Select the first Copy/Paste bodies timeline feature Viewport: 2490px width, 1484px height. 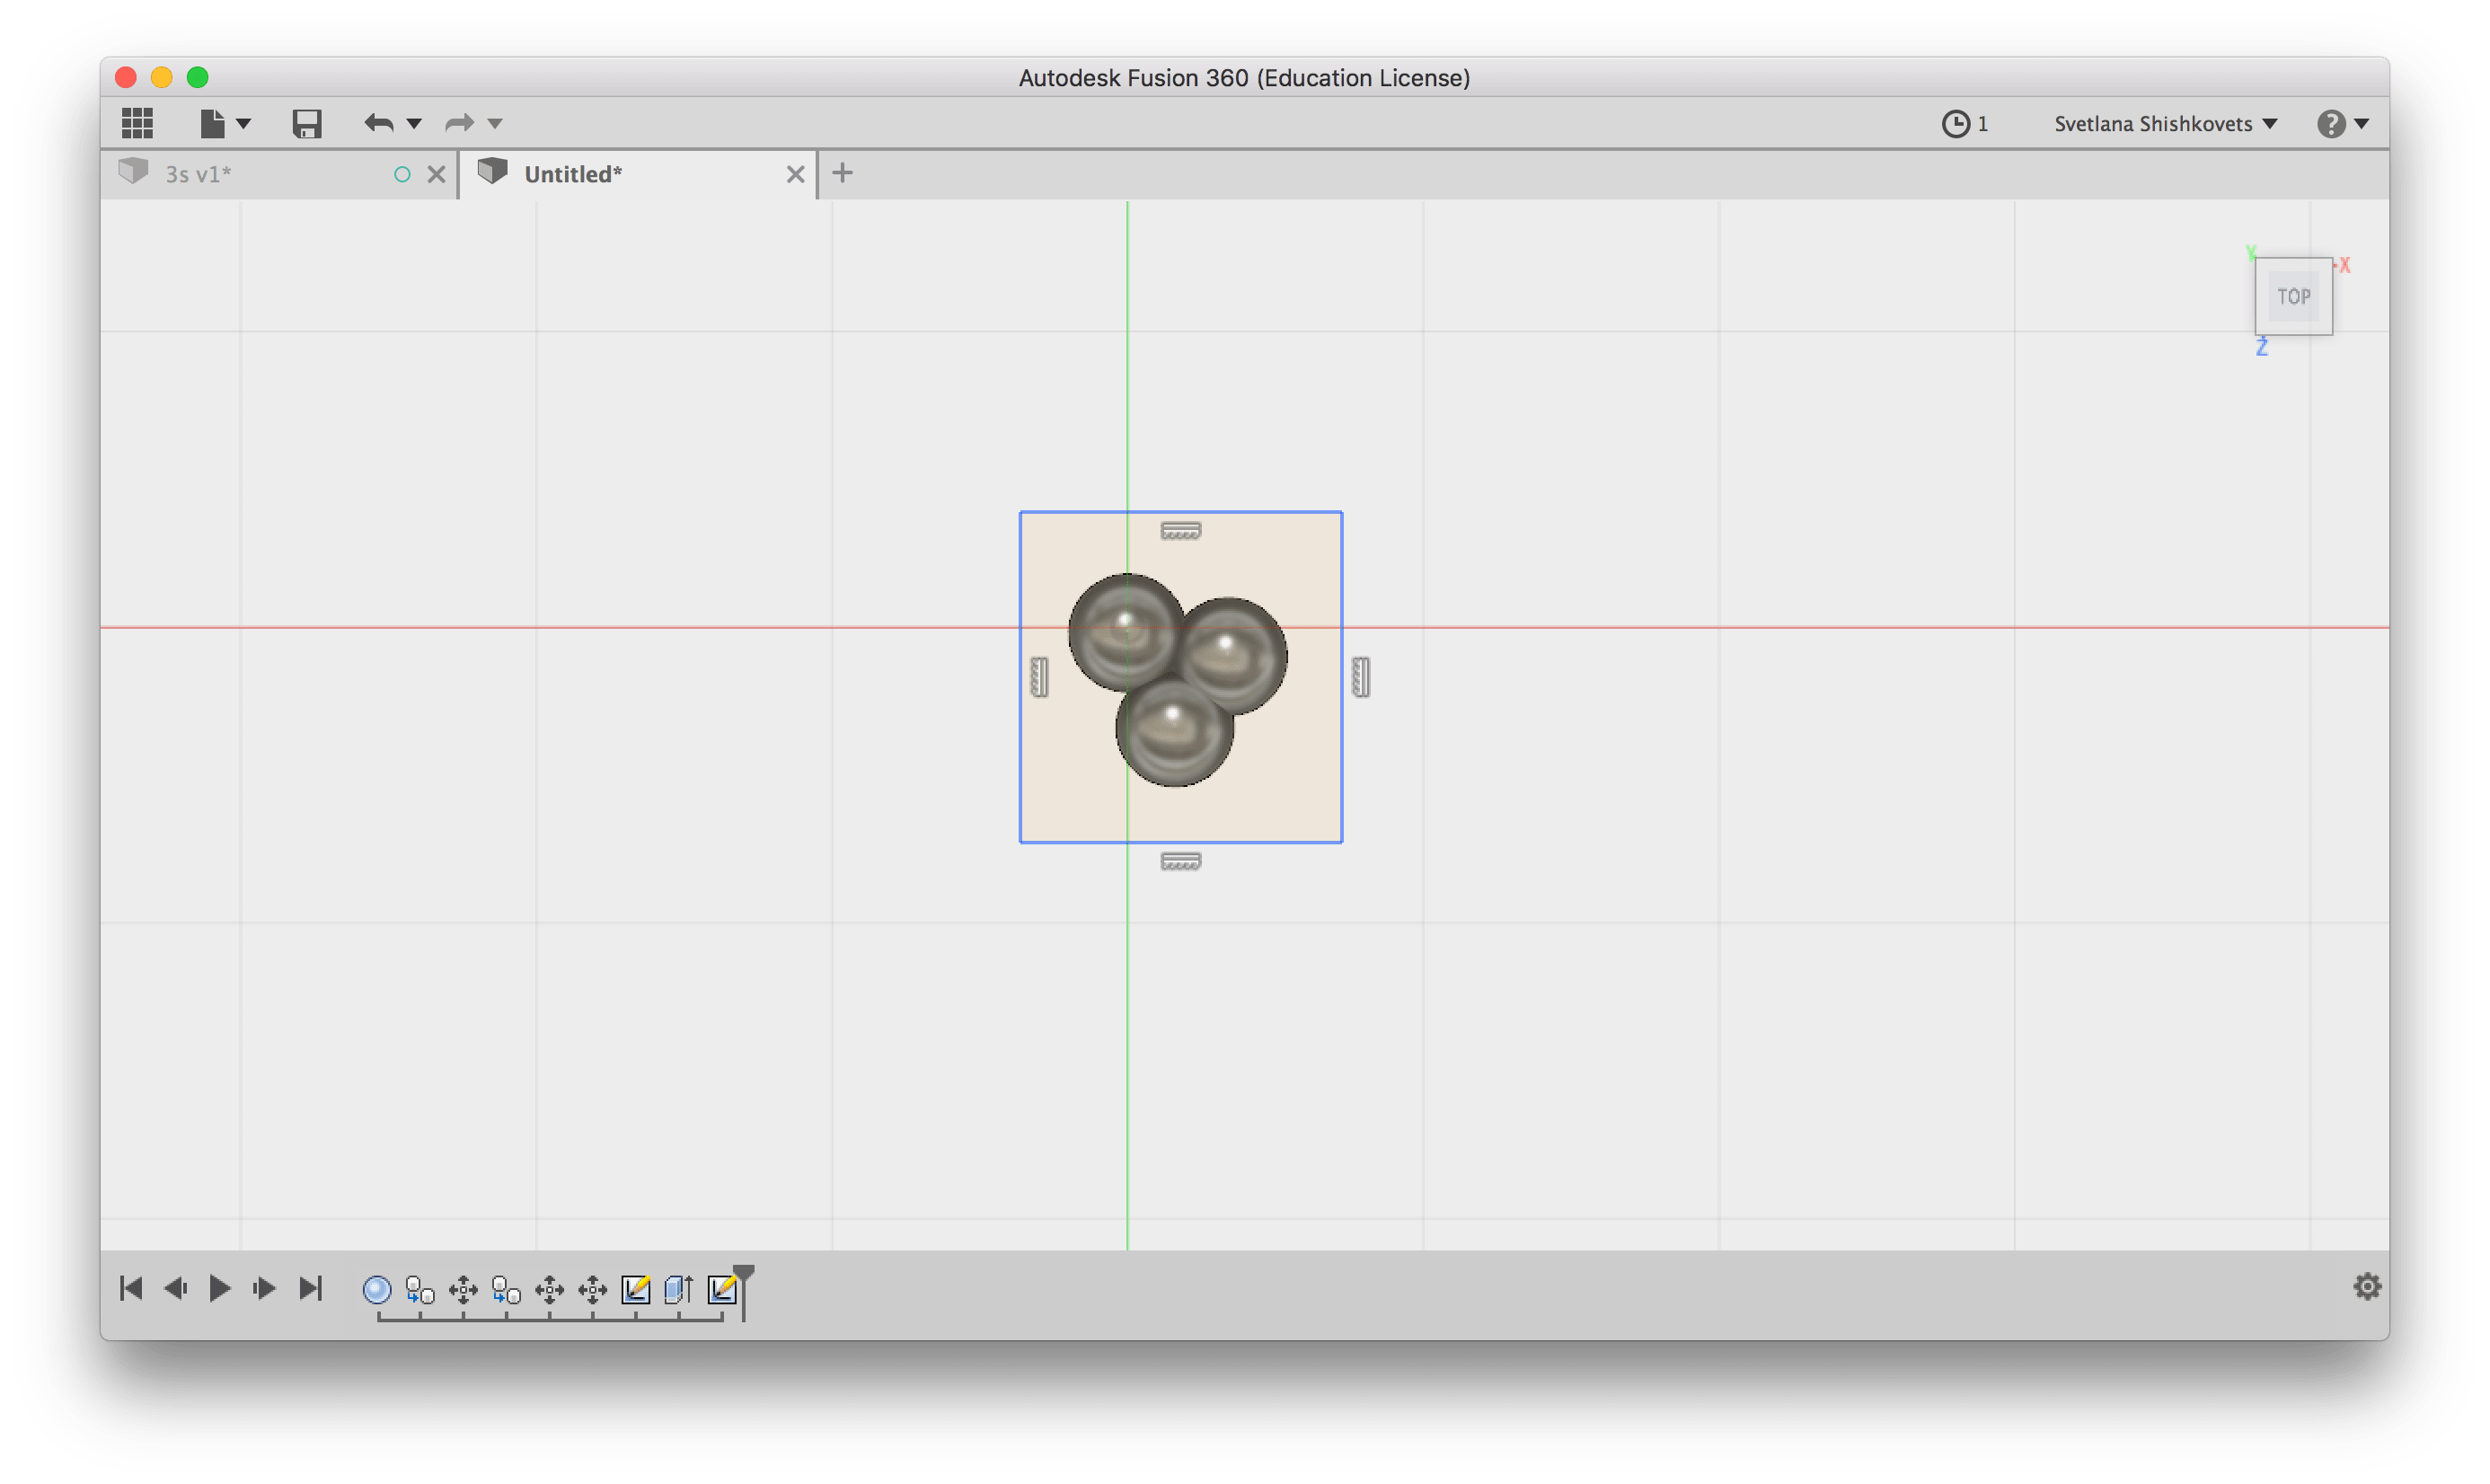420,1290
